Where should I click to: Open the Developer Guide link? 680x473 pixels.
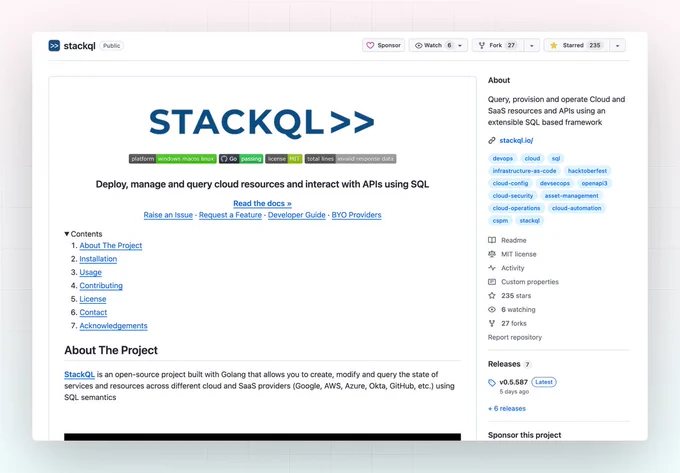click(297, 215)
